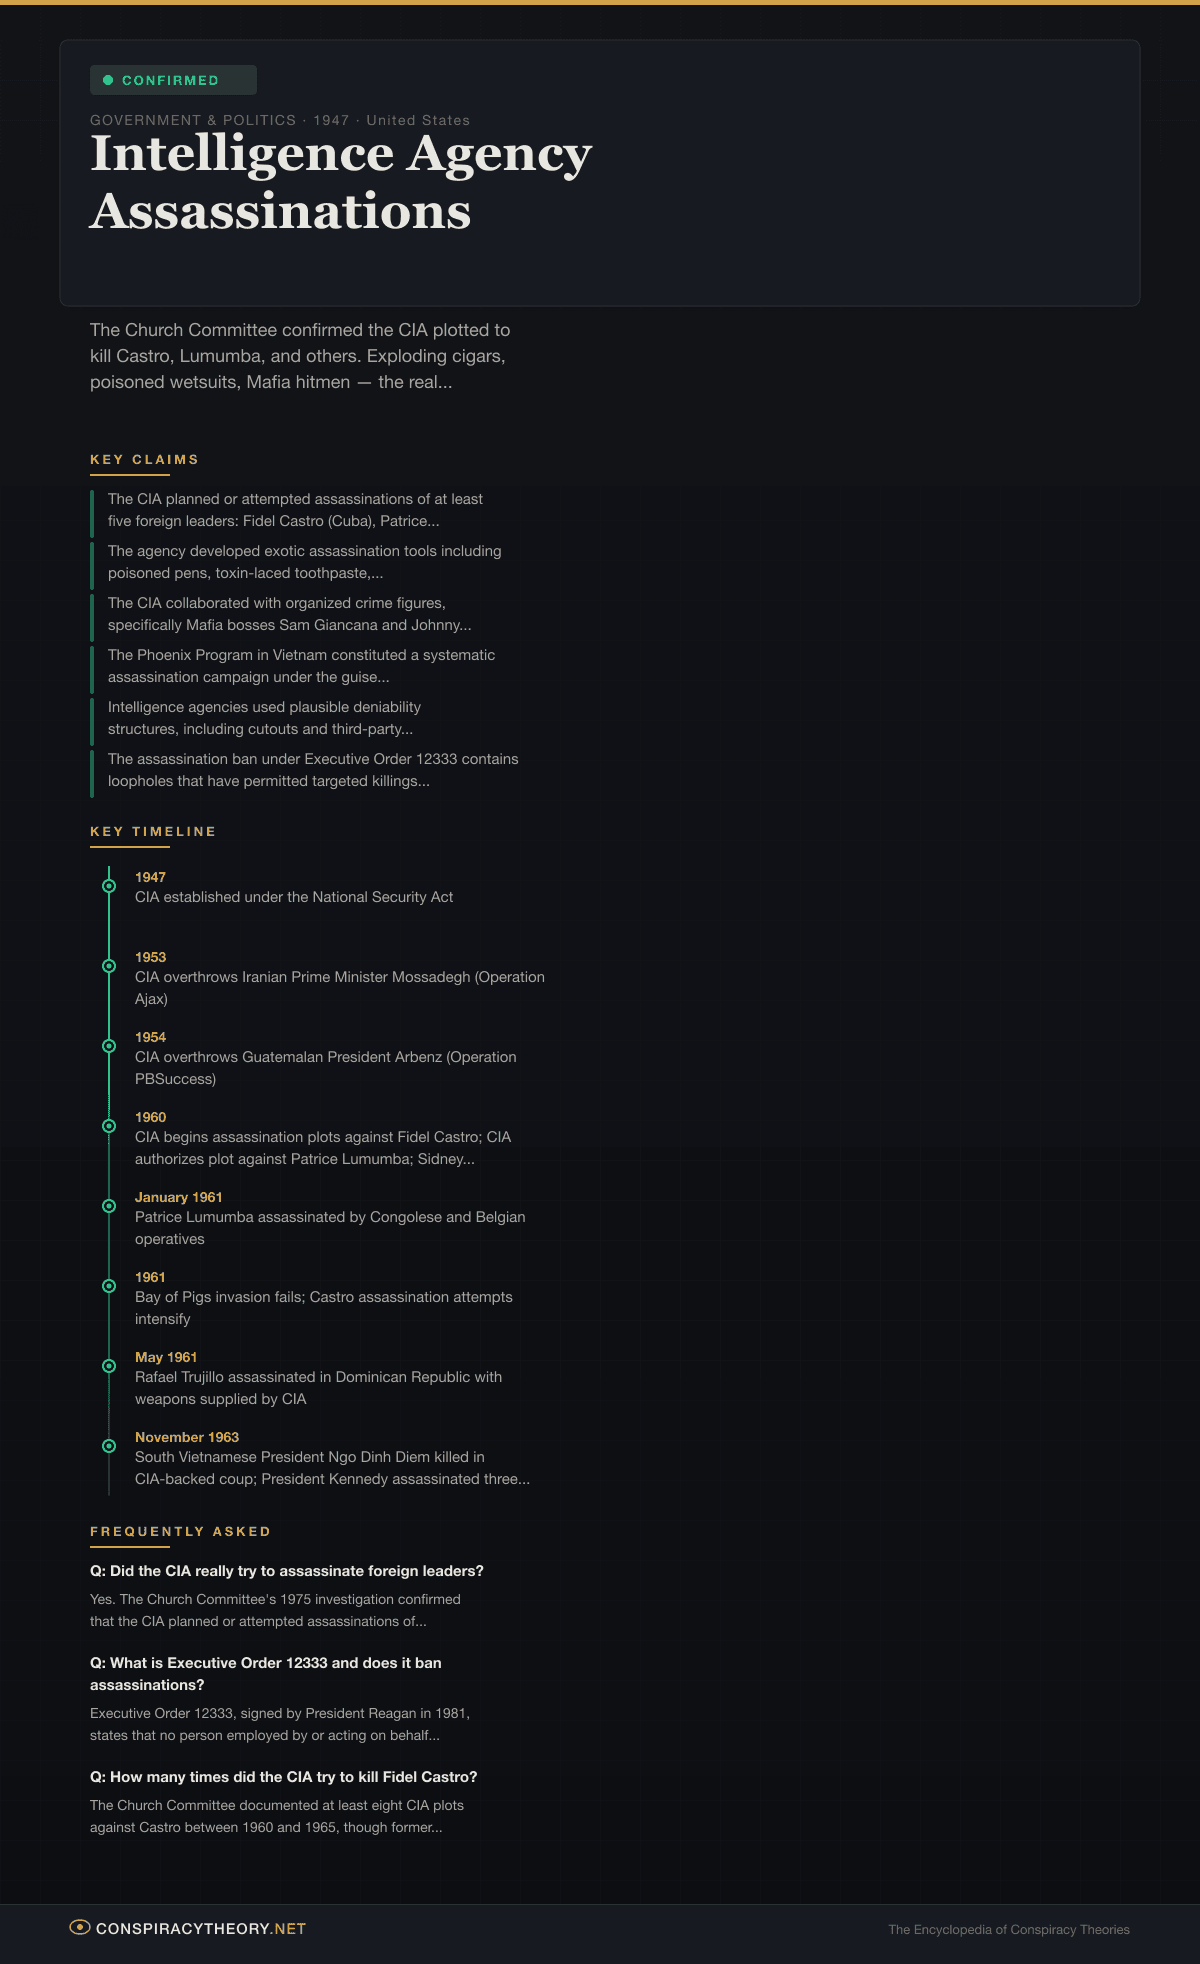Click the KEY TIMELINE section heading

tap(153, 832)
